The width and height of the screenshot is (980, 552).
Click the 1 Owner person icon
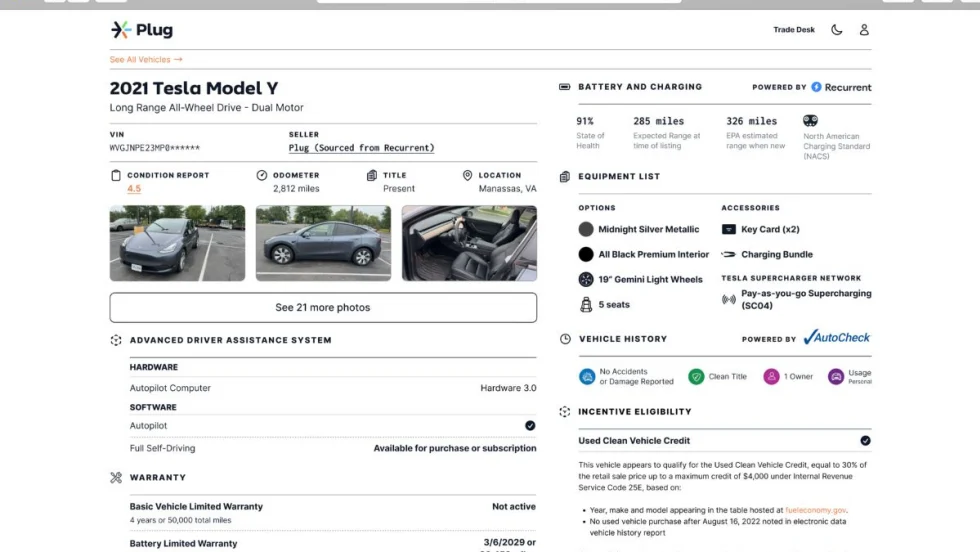point(771,376)
